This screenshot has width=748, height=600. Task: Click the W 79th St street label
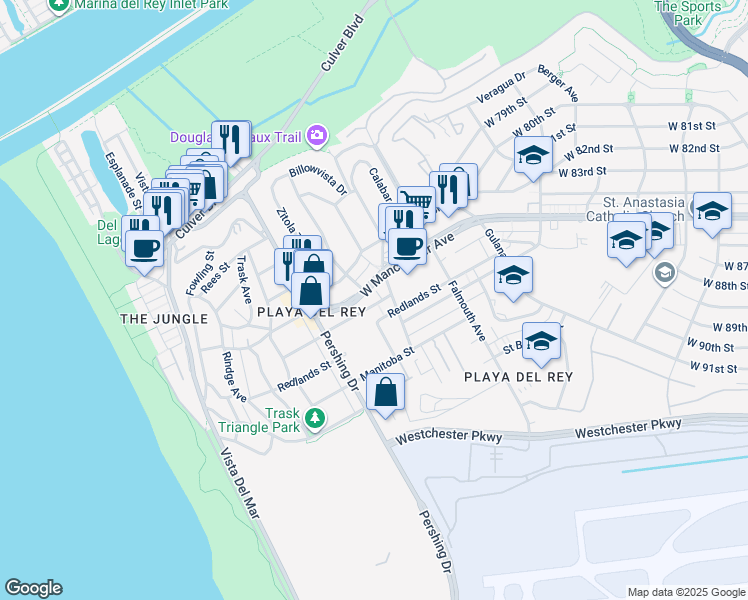tap(506, 112)
